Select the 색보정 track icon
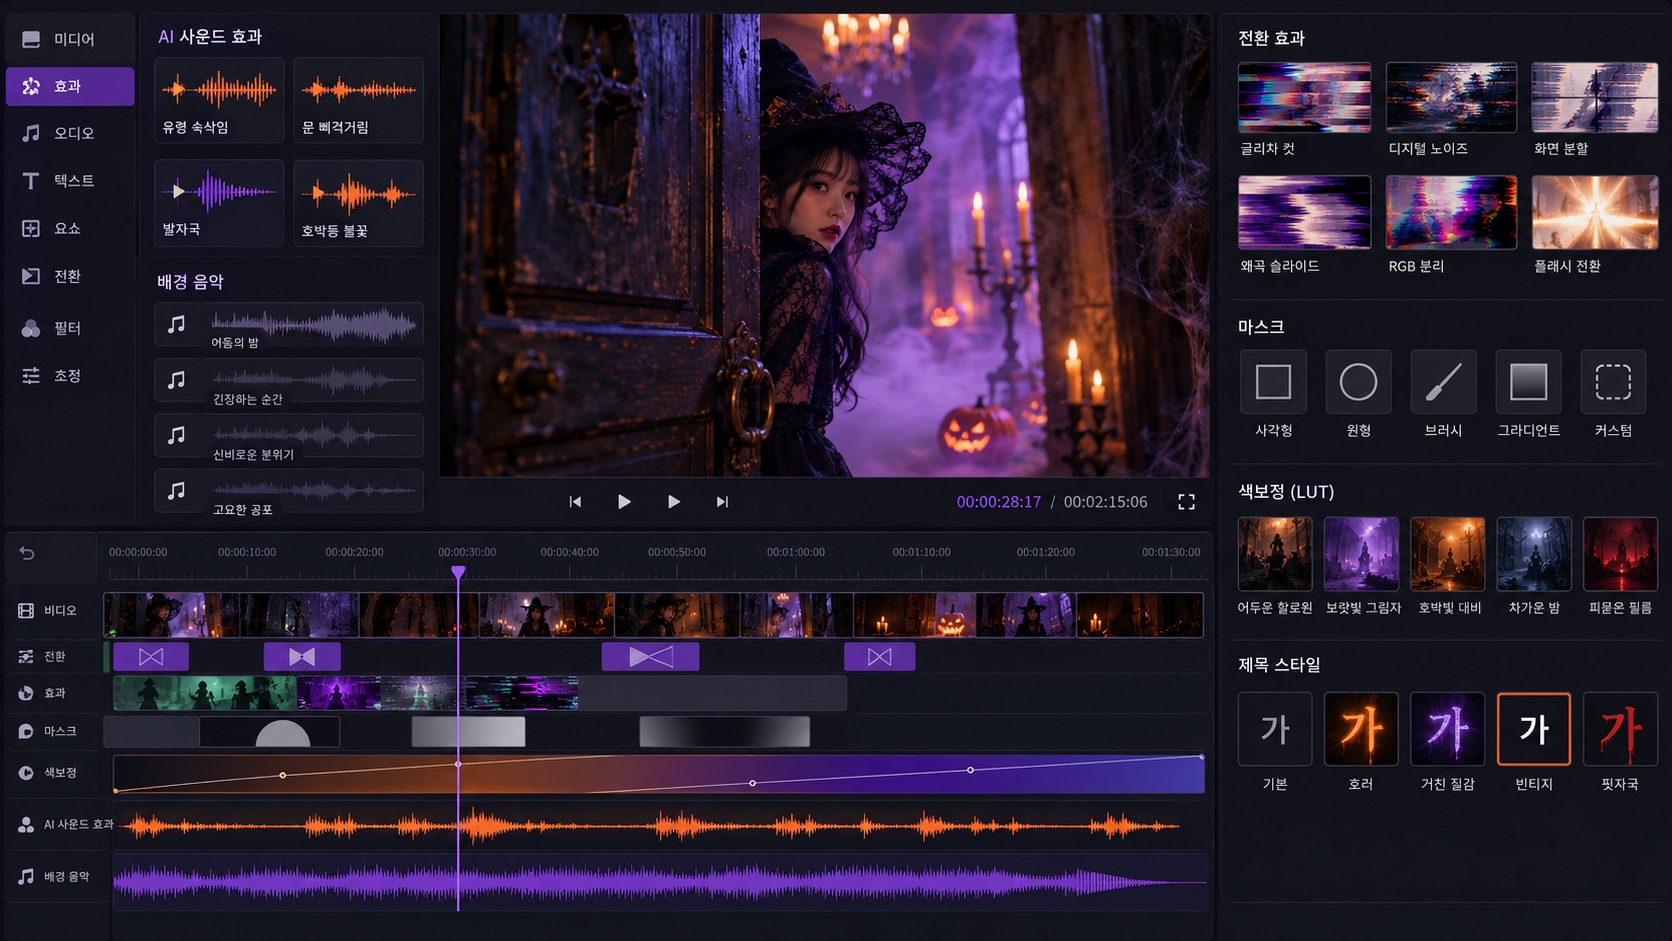 pos(26,773)
